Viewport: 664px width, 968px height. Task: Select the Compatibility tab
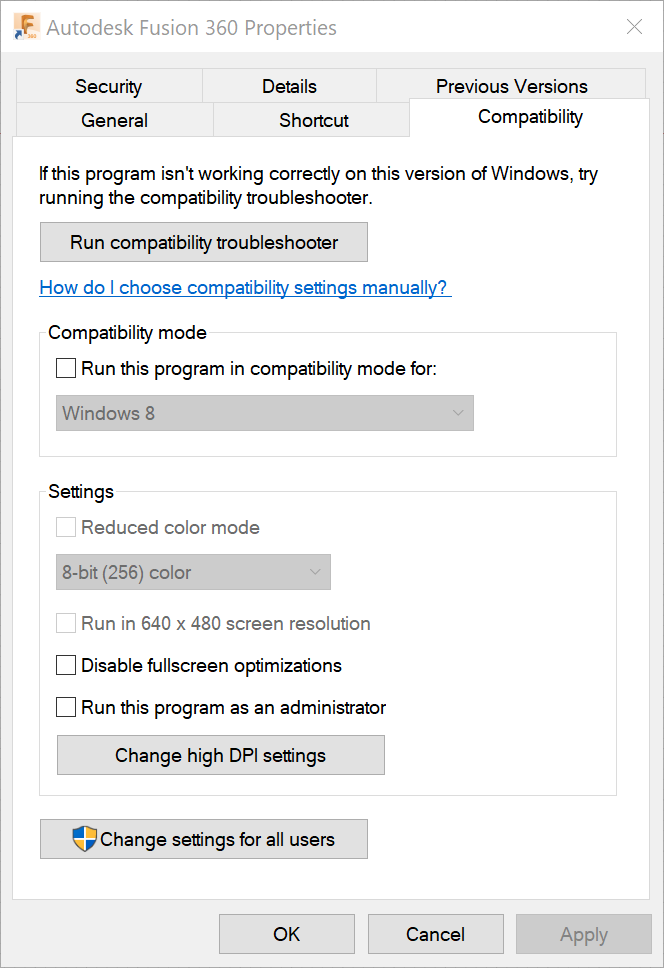tap(530, 117)
